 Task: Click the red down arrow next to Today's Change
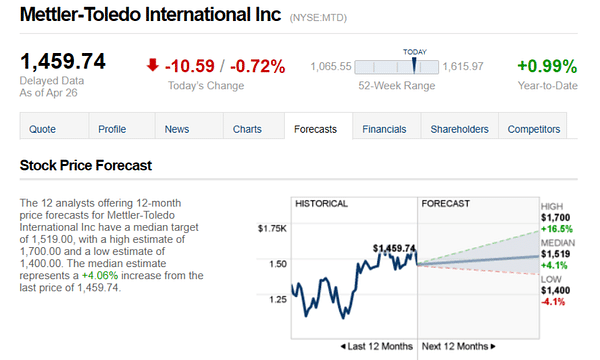pos(153,65)
